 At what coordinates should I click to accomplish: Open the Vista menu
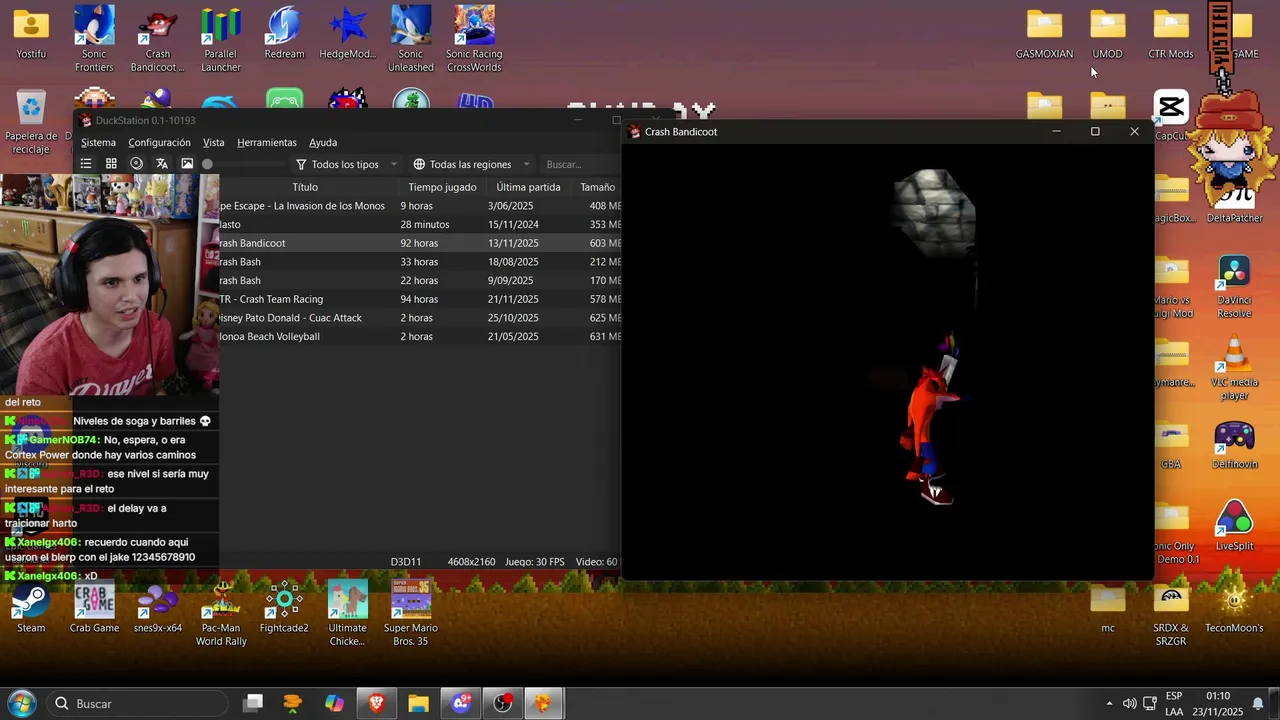click(x=214, y=142)
